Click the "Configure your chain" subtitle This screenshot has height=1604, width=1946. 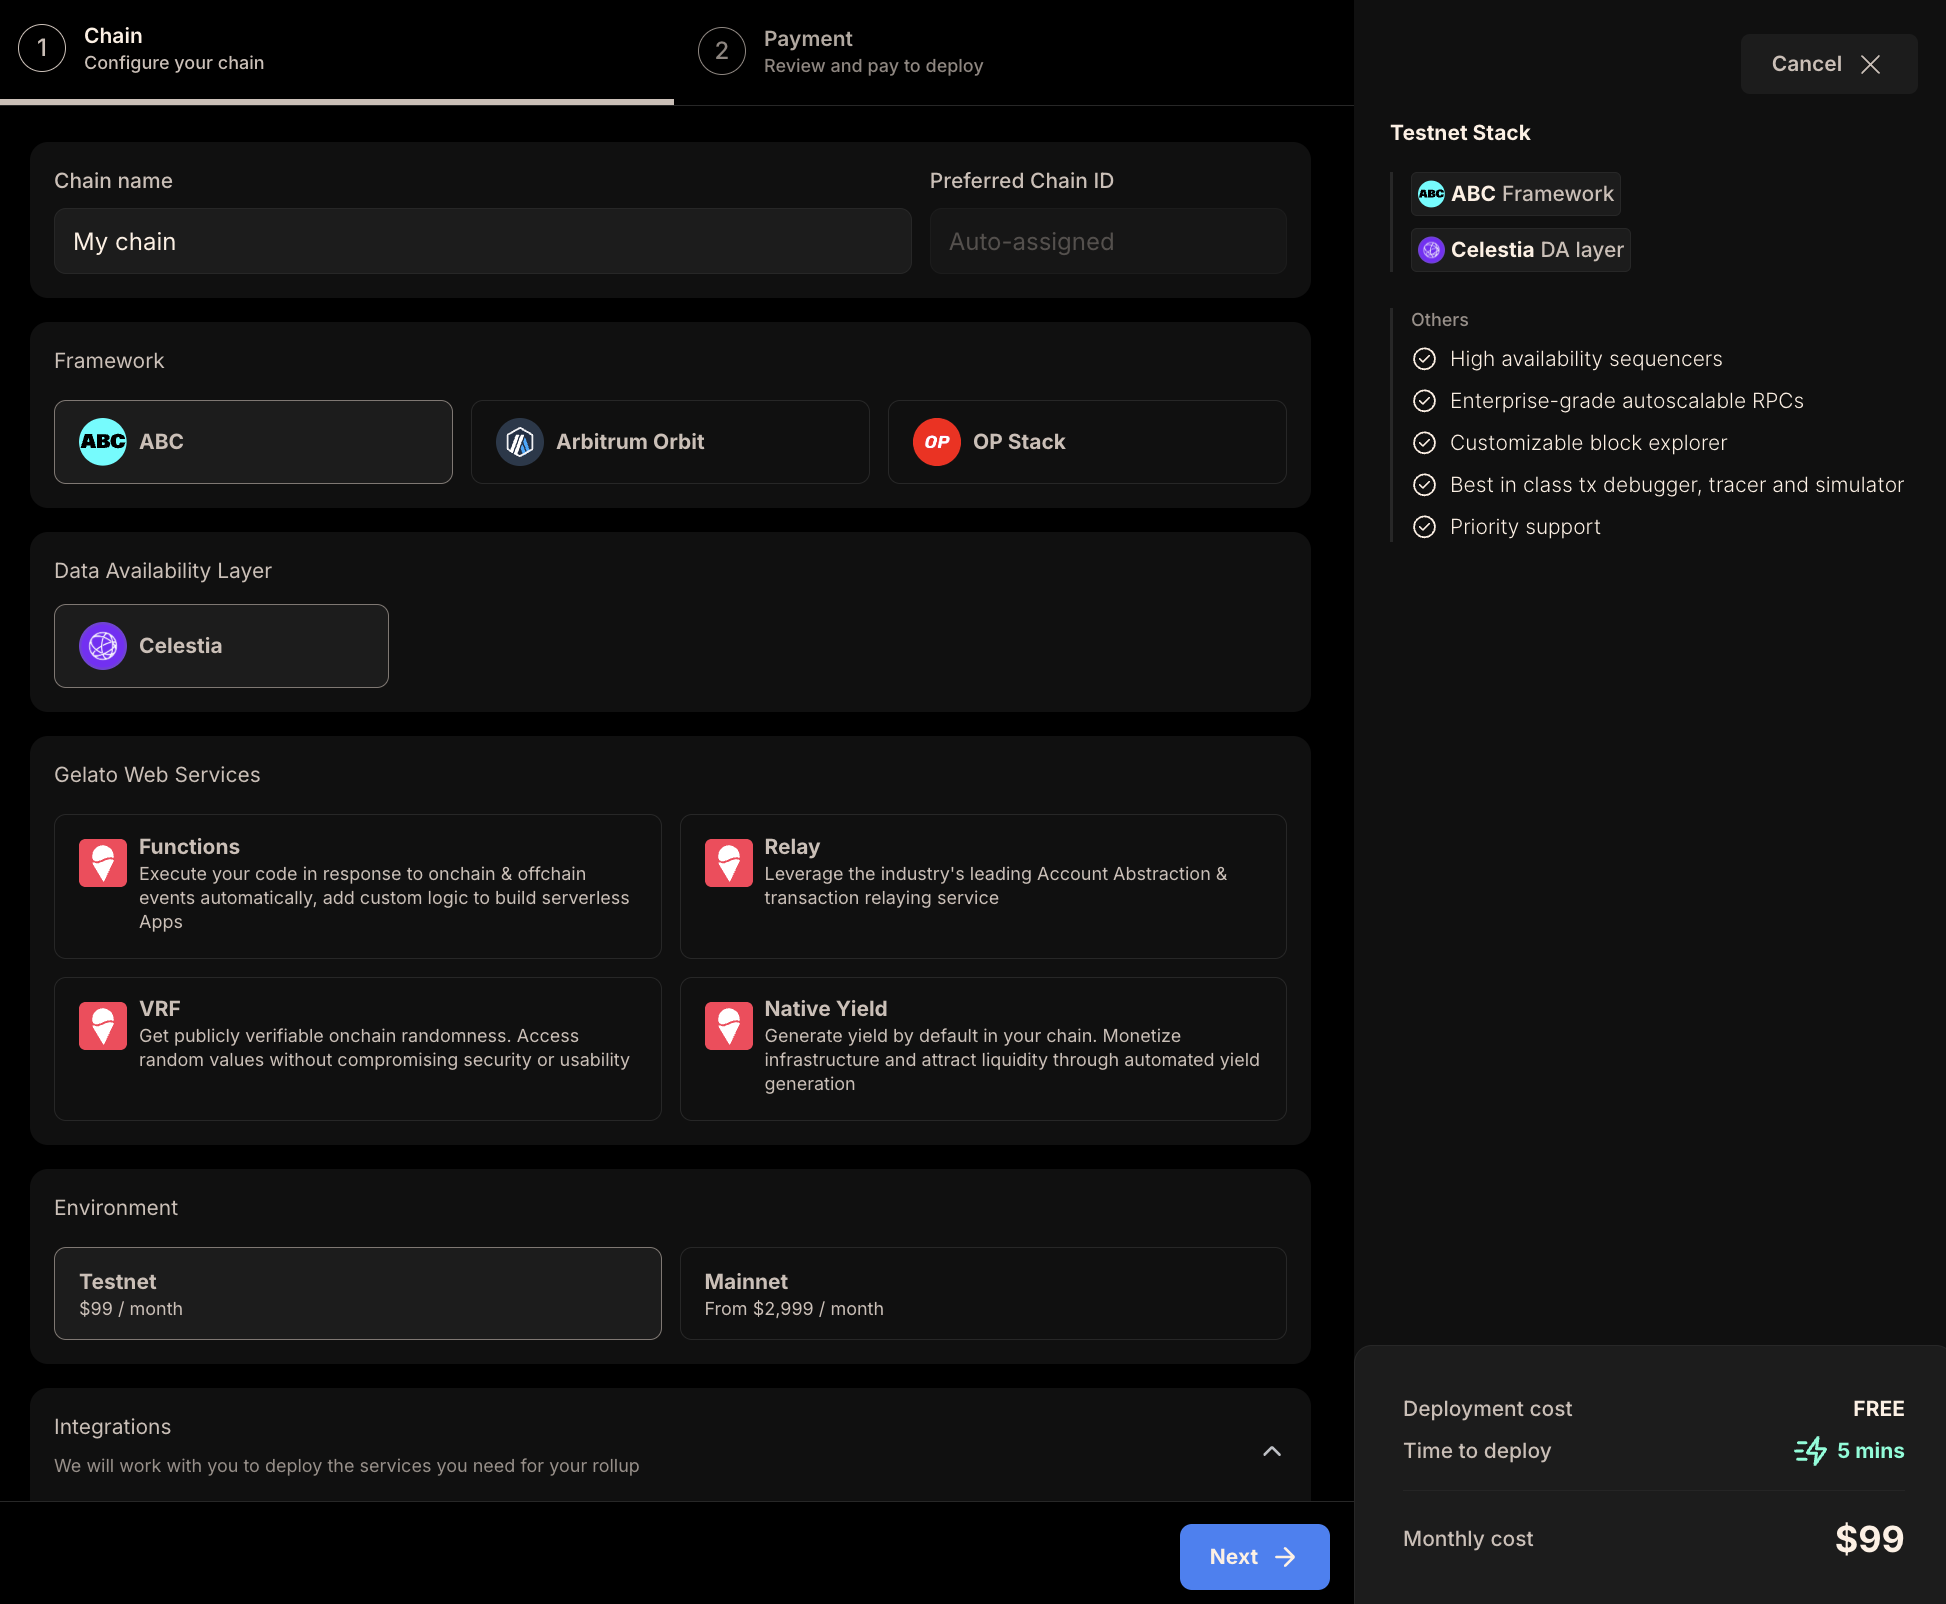(174, 63)
